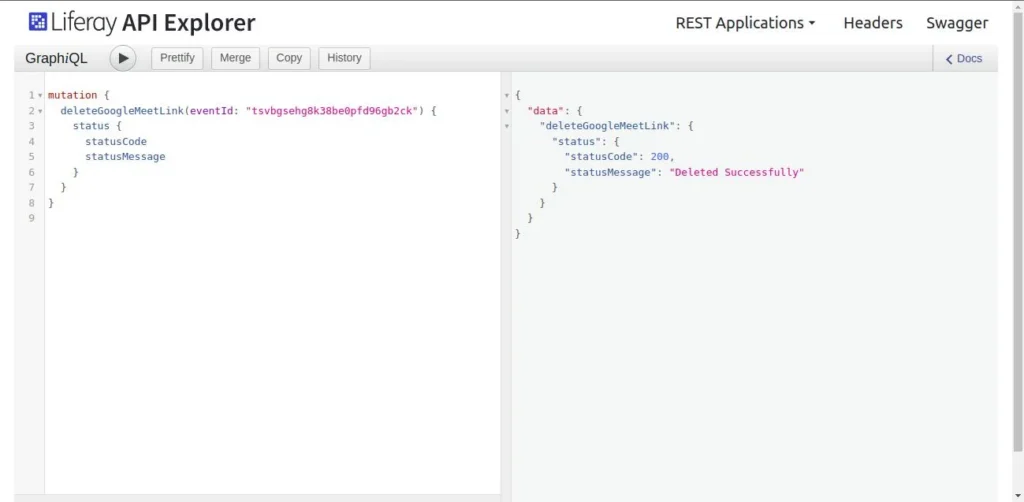Click statusCode on line 4 of the query
The image size is (1024, 502).
click(x=116, y=142)
